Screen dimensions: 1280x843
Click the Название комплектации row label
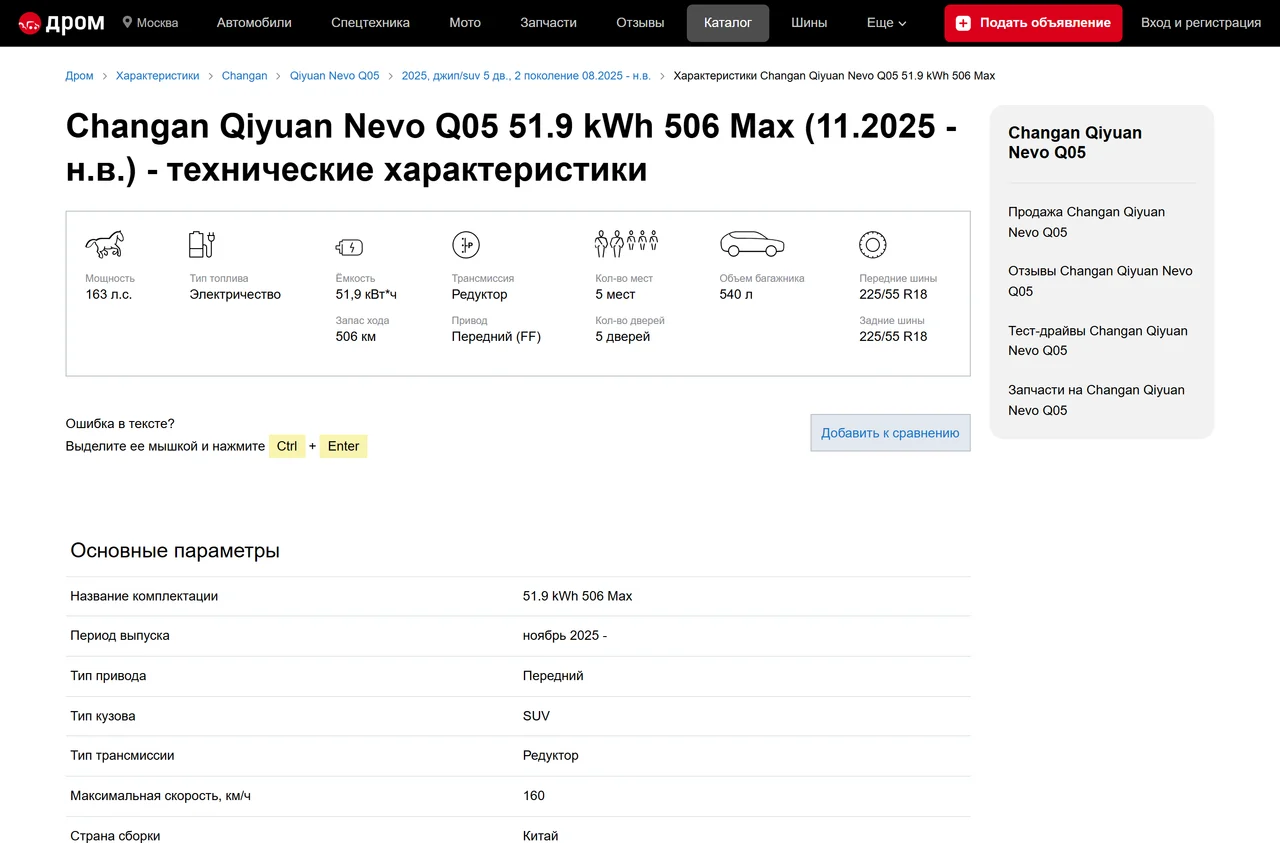pos(144,596)
